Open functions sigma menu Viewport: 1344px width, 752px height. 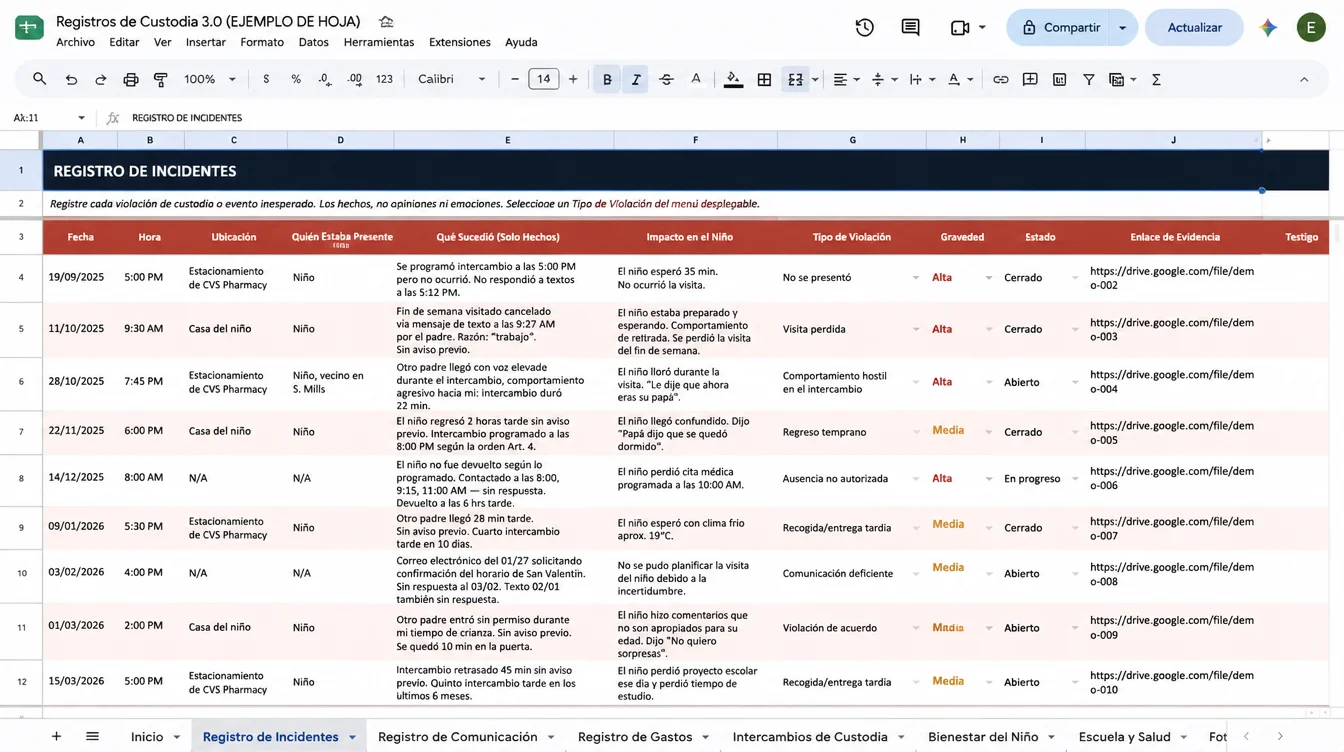(1157, 79)
